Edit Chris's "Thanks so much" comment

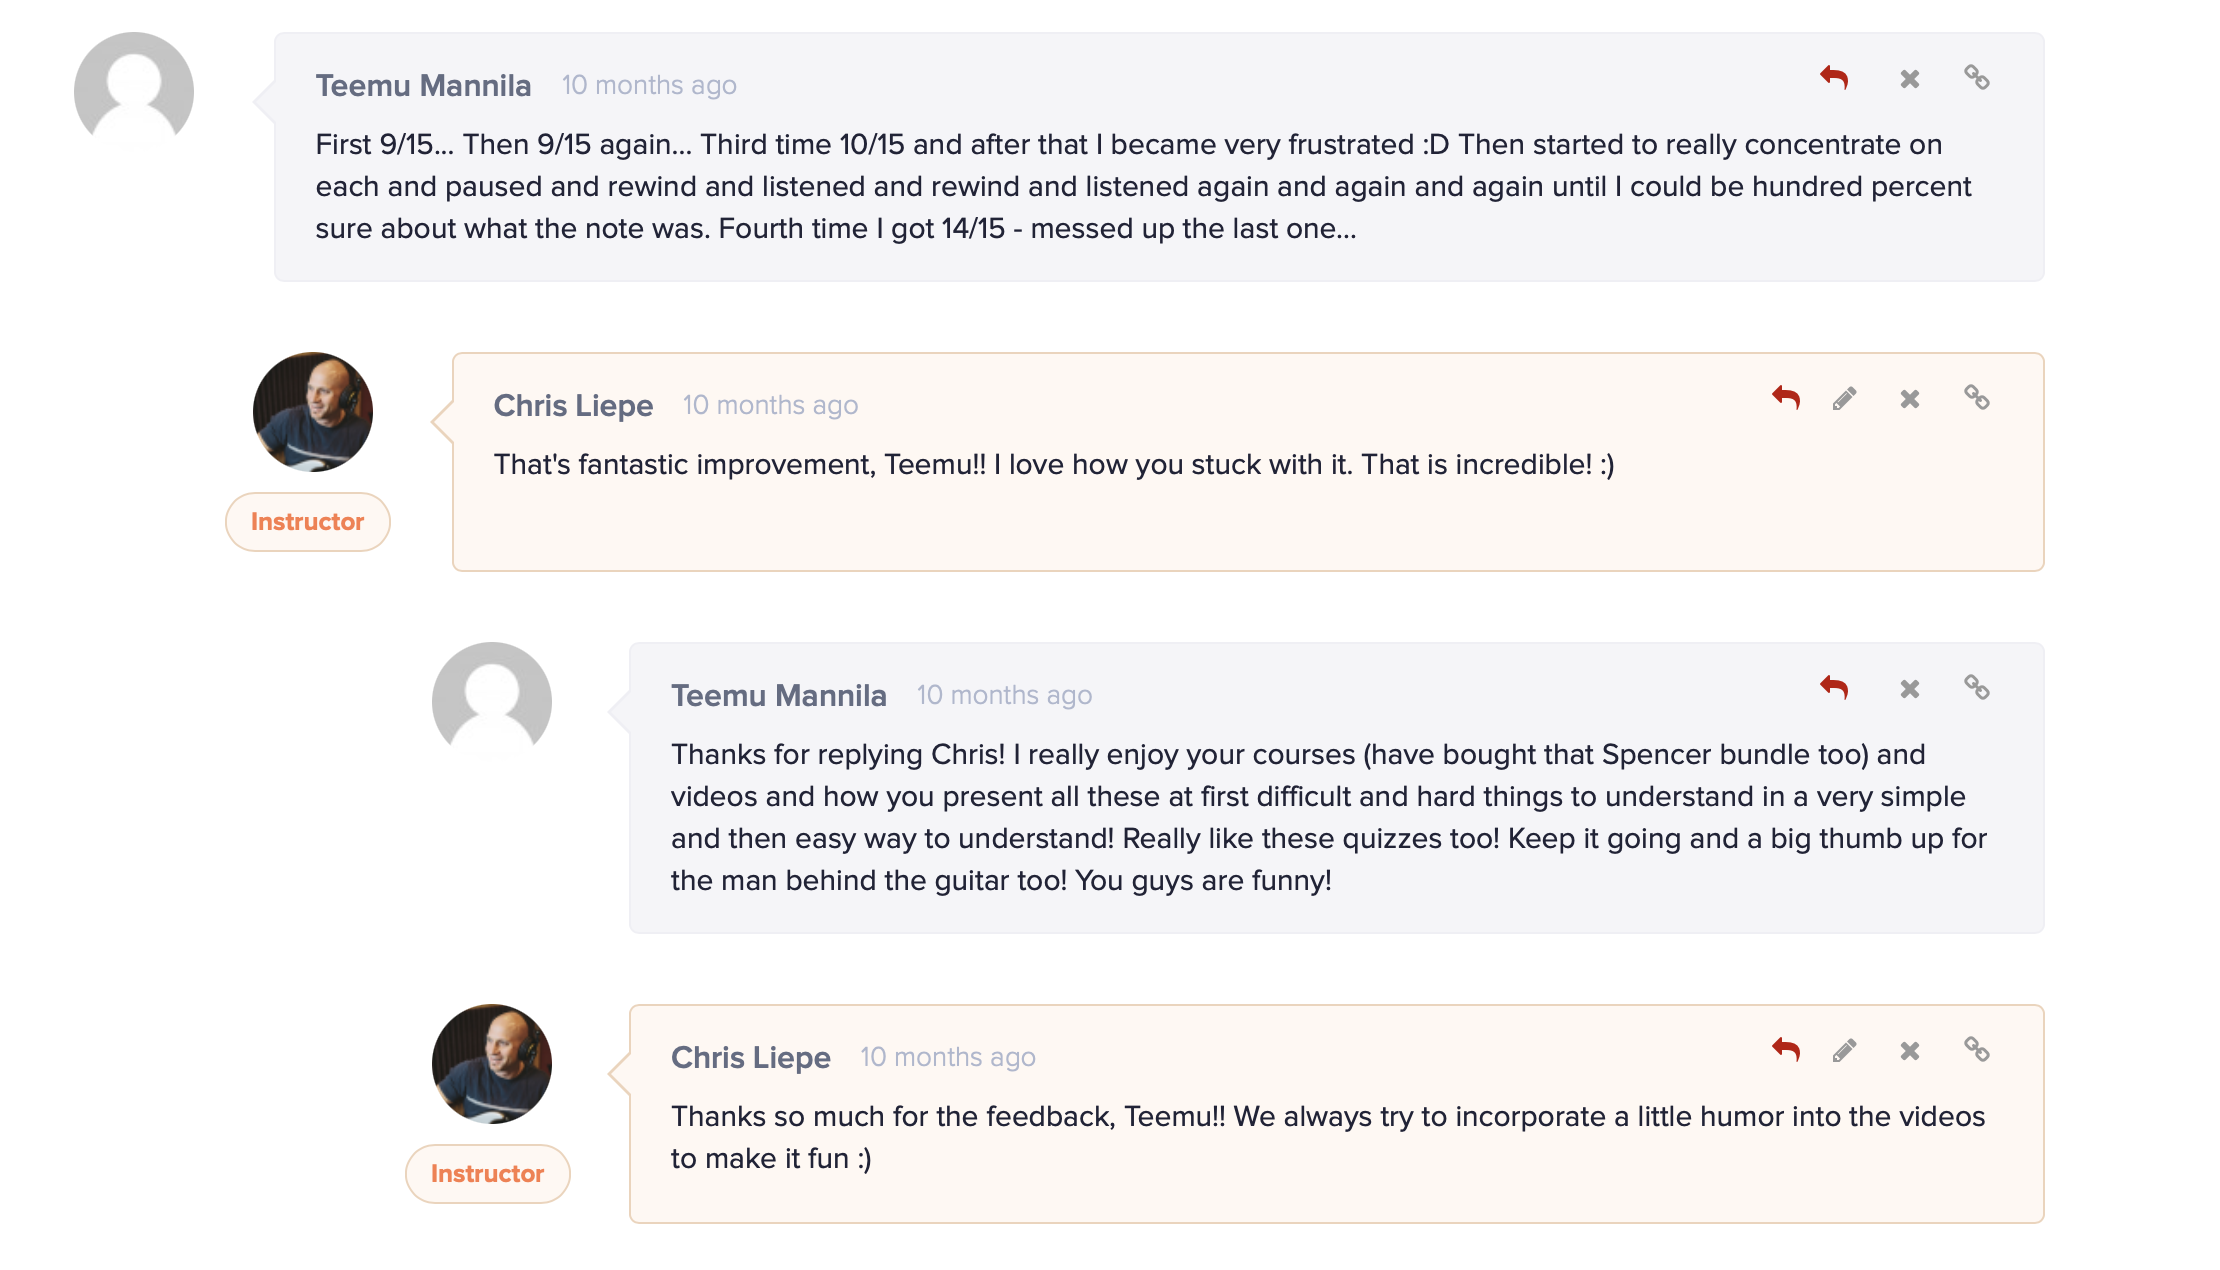coord(1845,1051)
